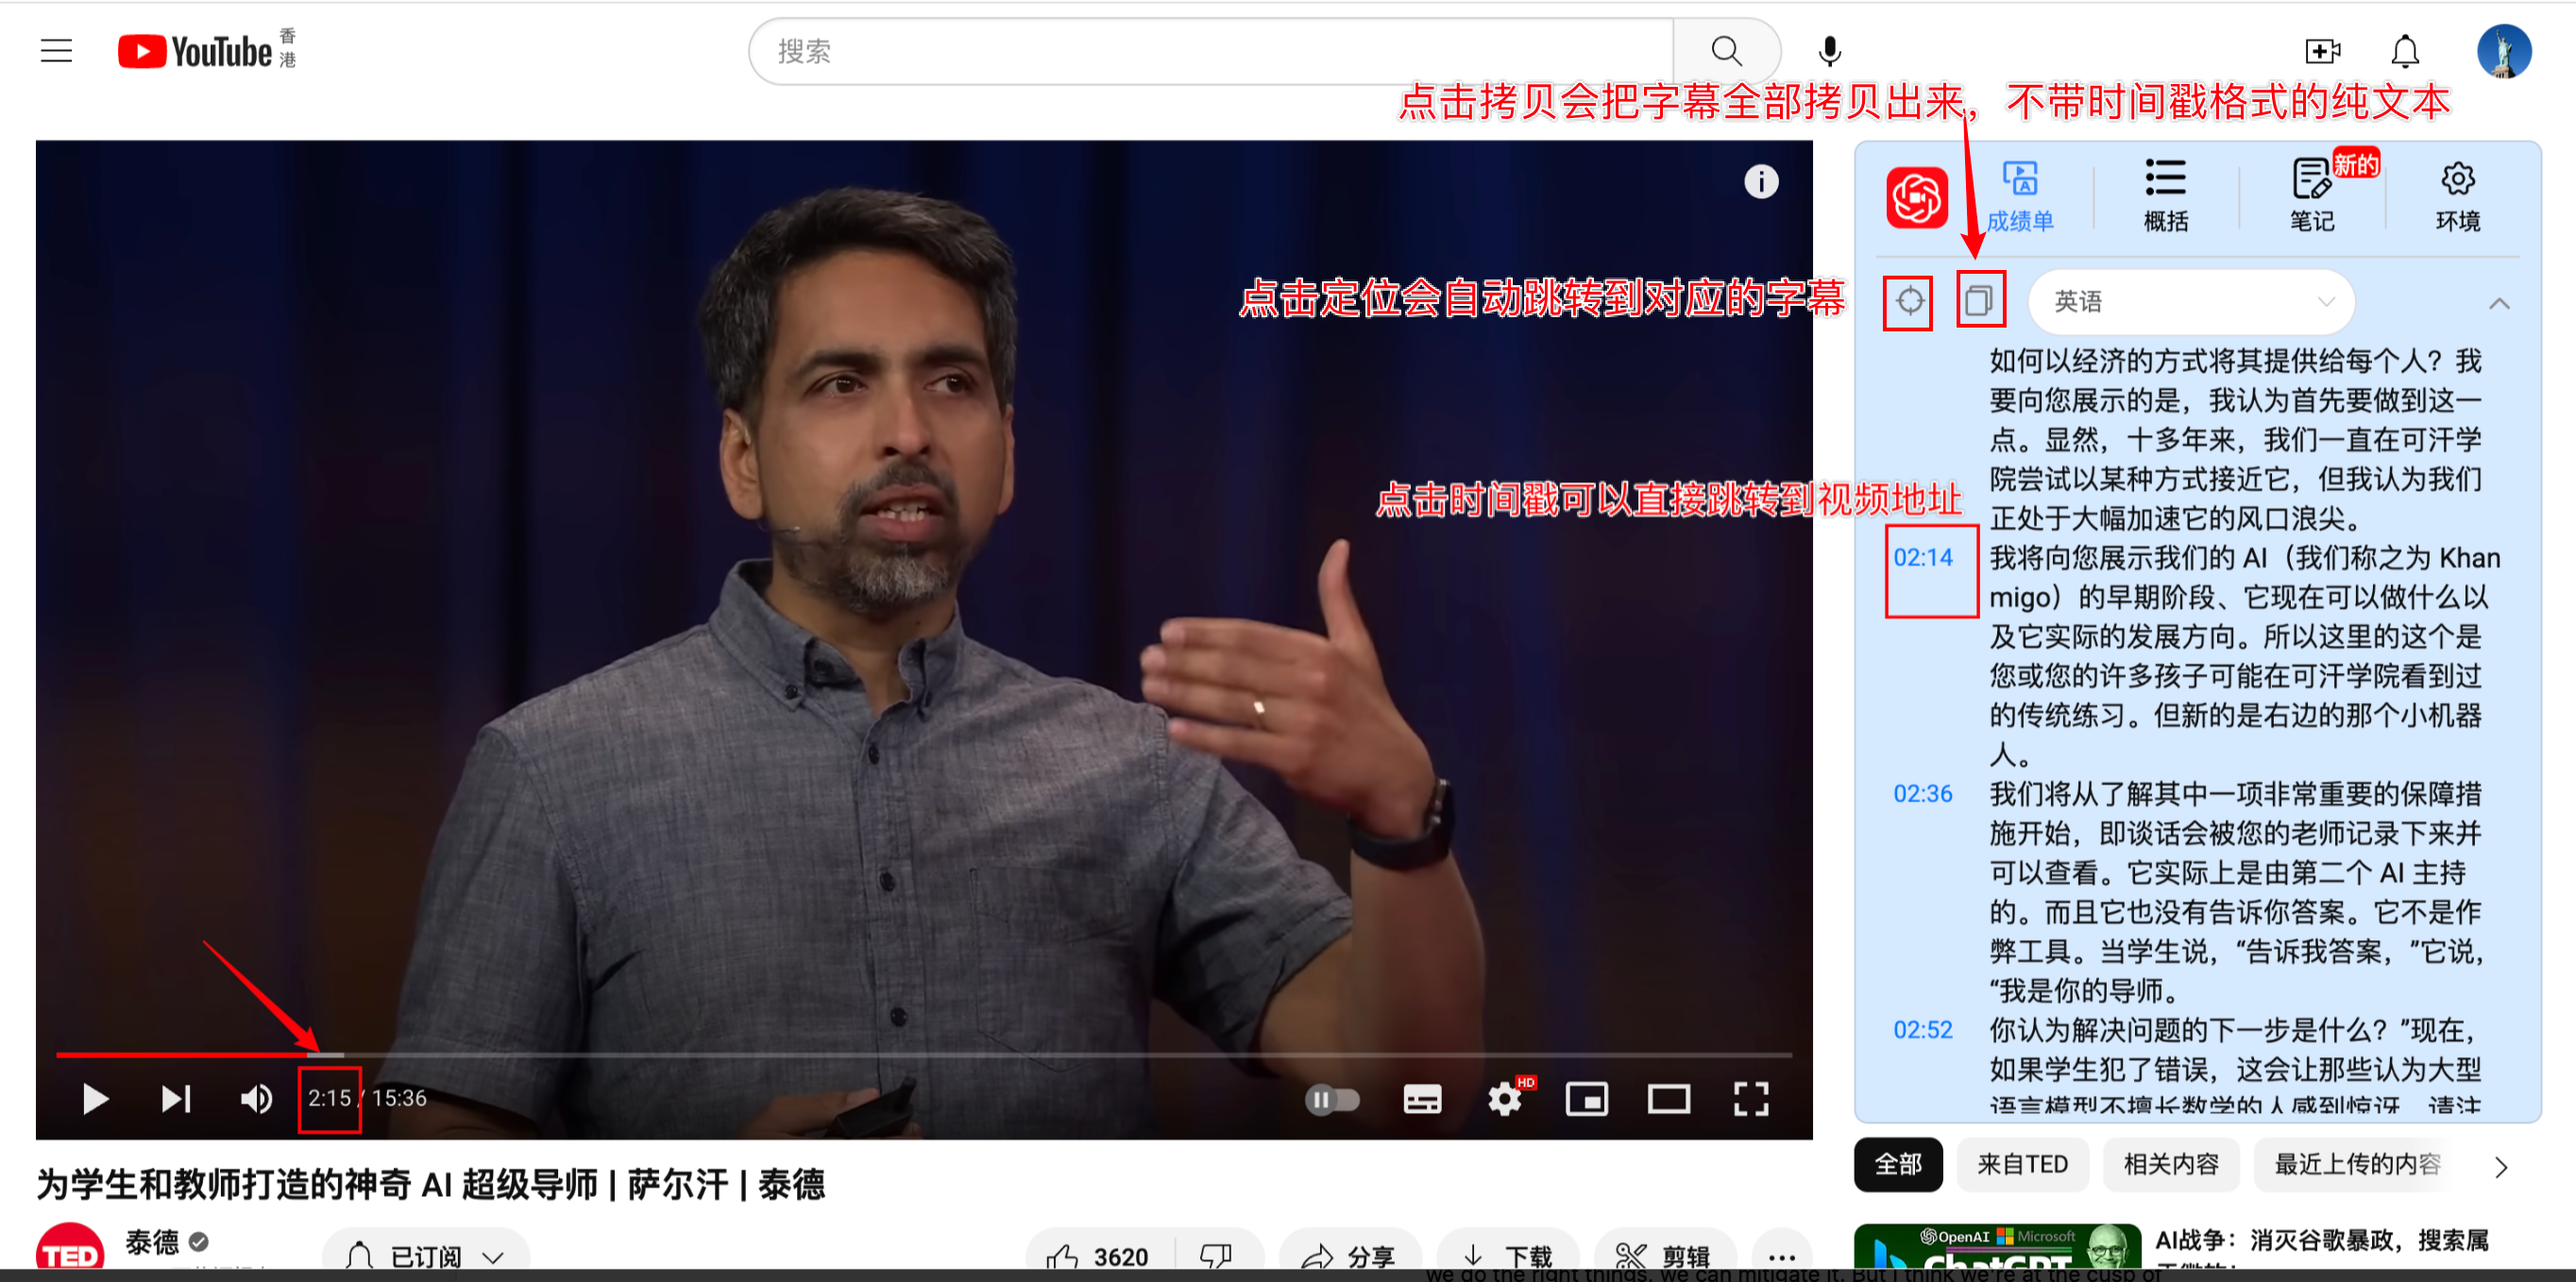Switch to the 概括 summary tab
The height and width of the screenshot is (1282, 2576).
2165,197
